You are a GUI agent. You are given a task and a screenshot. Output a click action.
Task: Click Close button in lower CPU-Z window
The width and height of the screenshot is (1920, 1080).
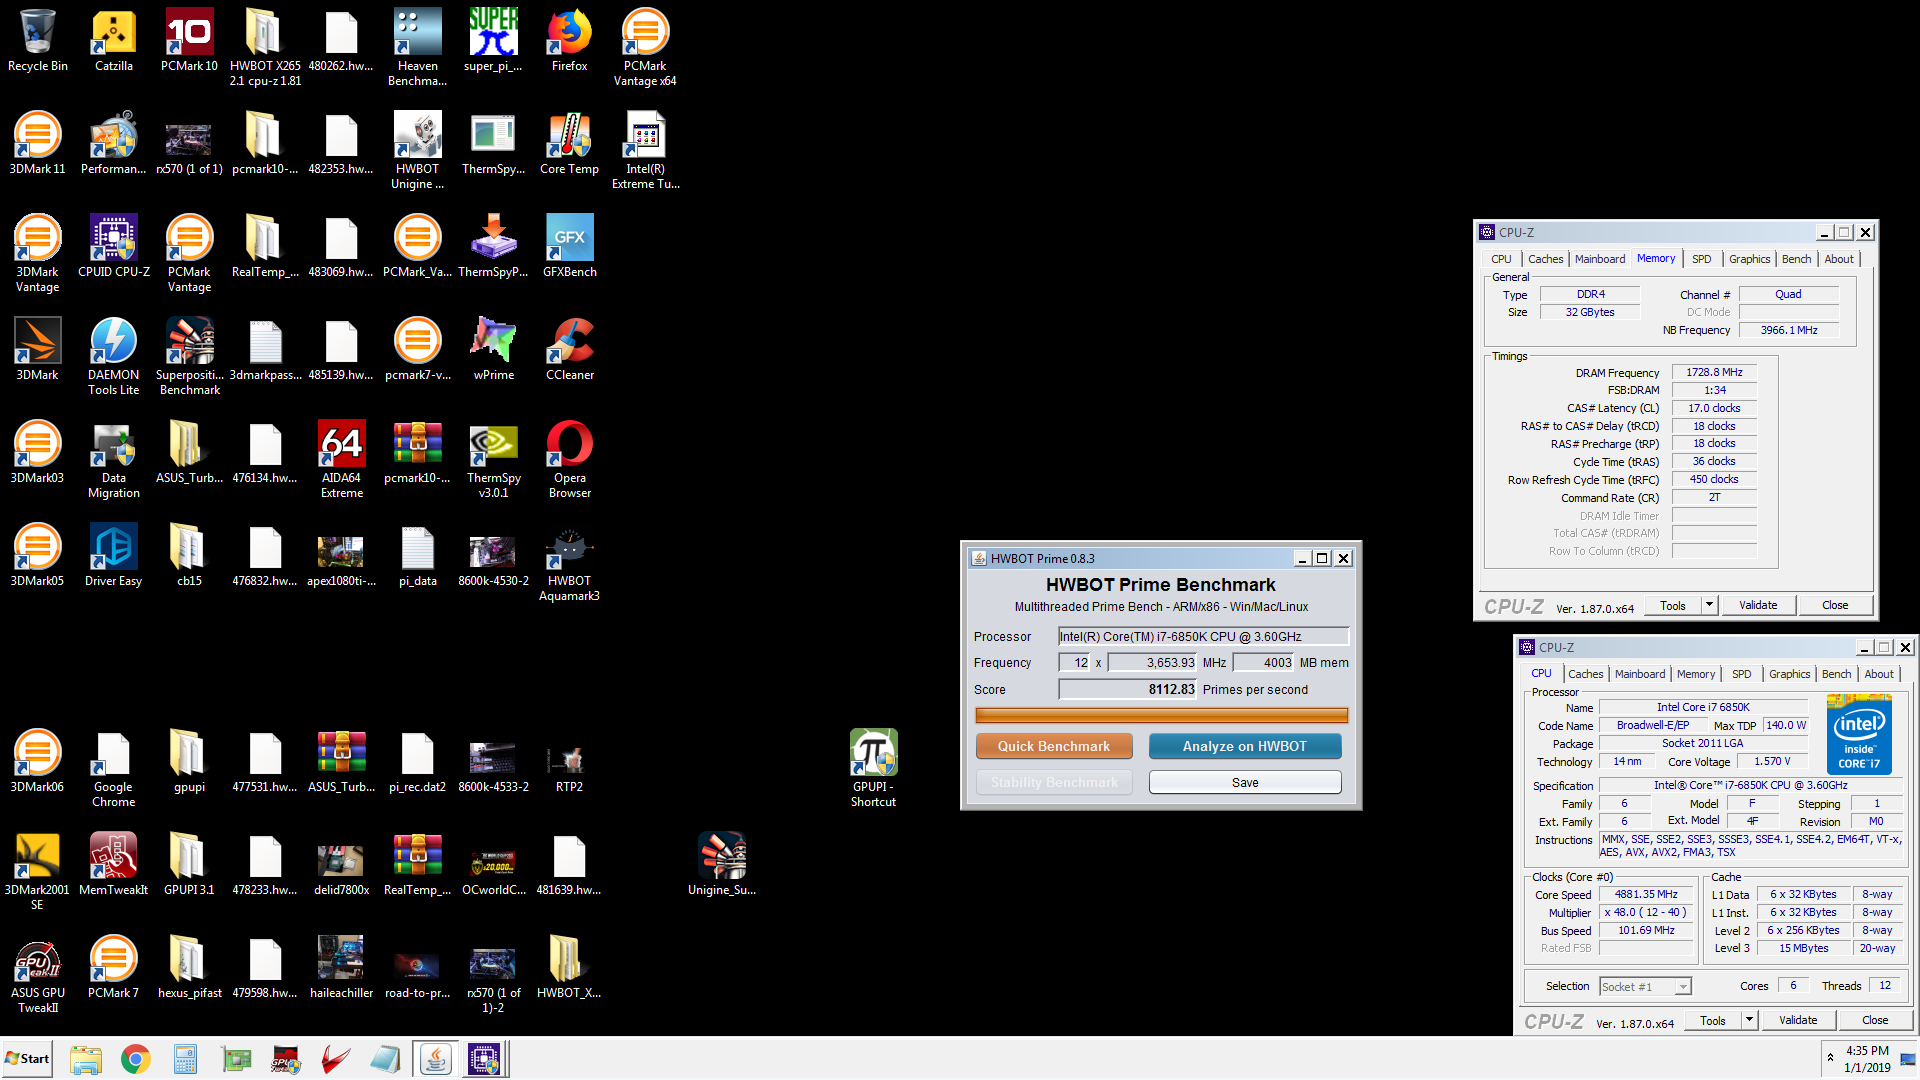point(1874,1020)
